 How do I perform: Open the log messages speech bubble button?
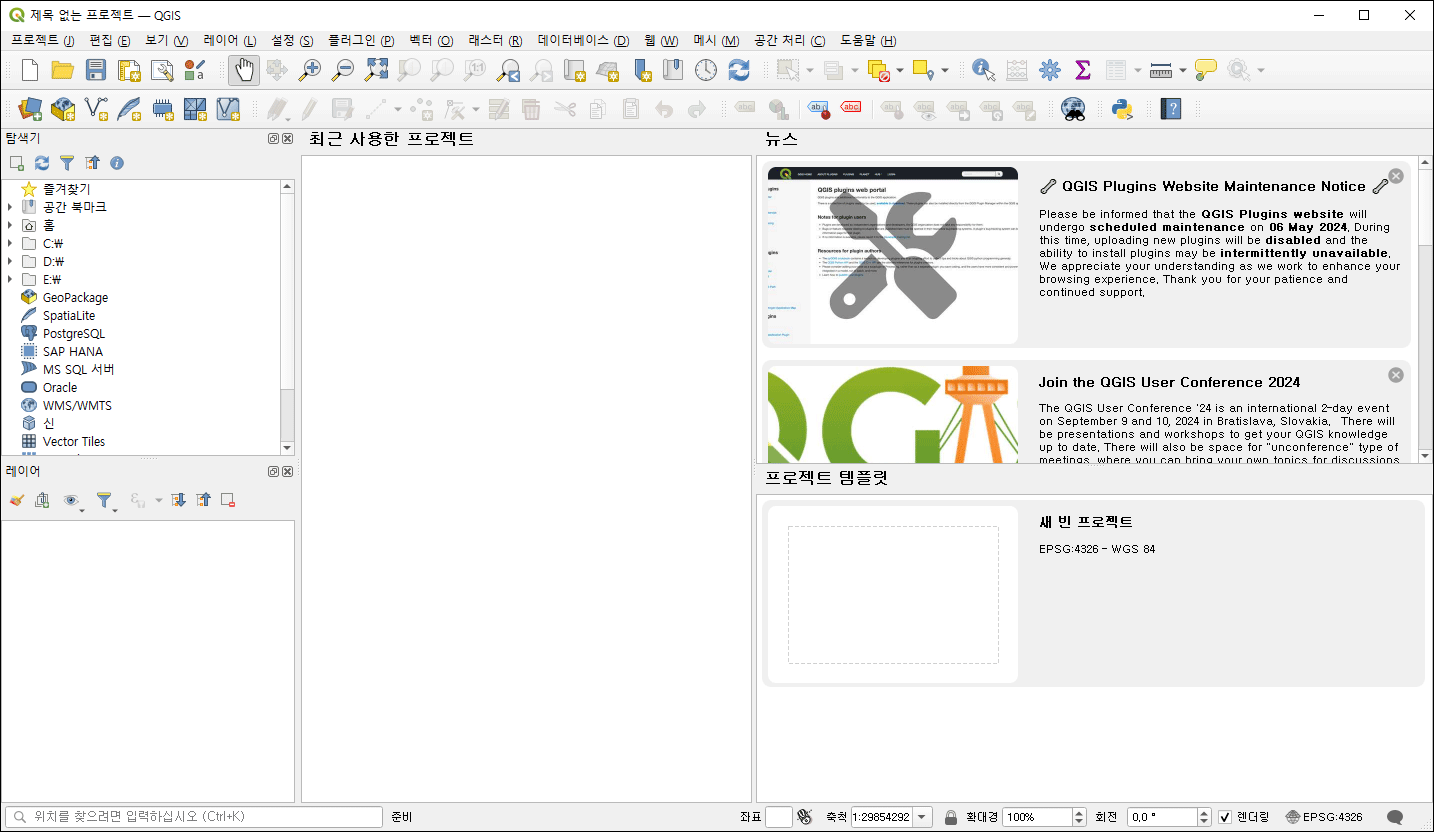click(x=1395, y=817)
